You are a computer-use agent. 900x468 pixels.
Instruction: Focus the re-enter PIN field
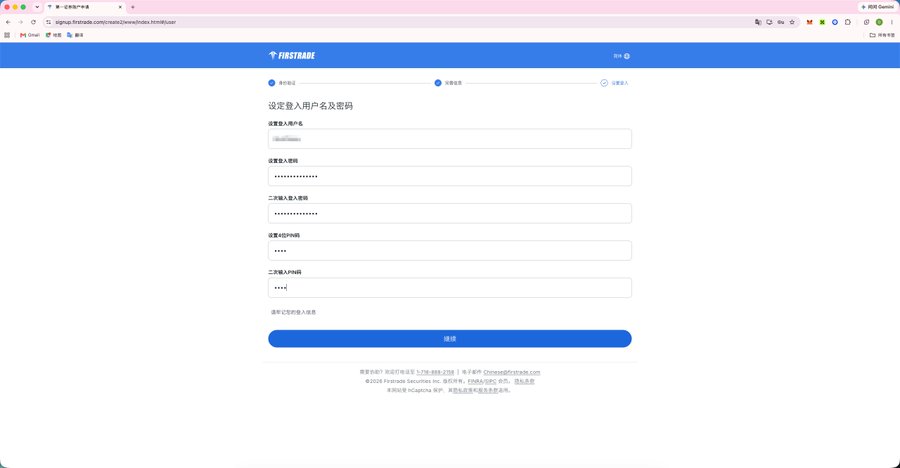(449, 288)
